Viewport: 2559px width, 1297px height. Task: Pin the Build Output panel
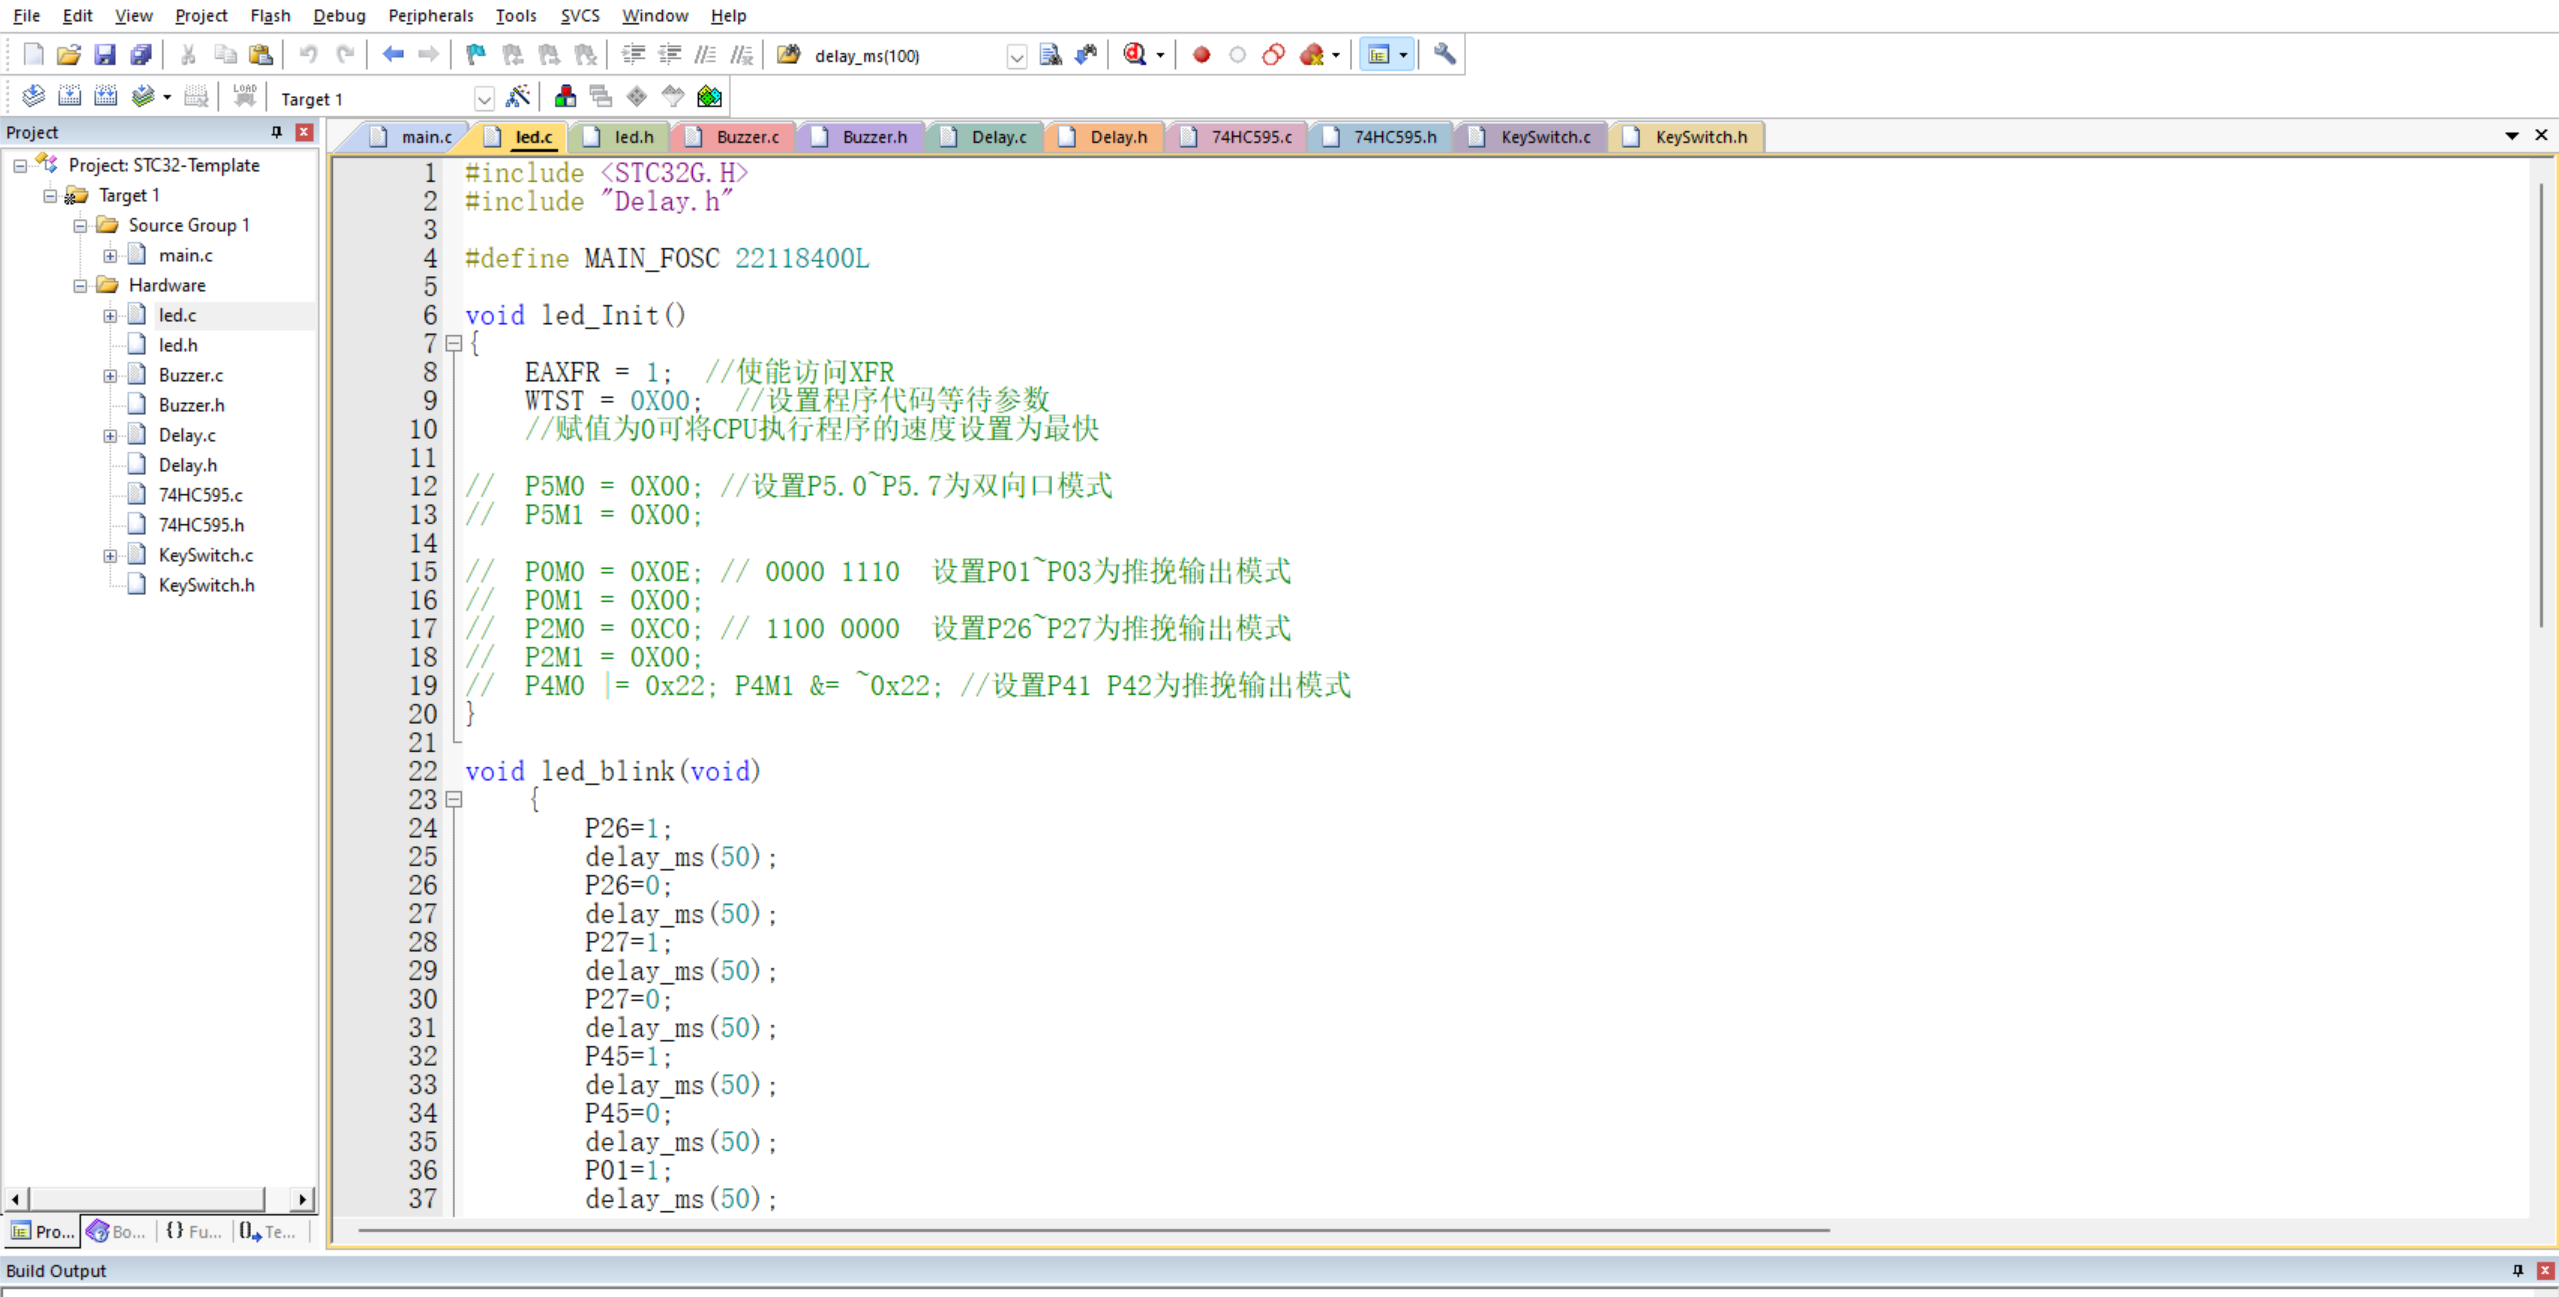pos(2517,1270)
